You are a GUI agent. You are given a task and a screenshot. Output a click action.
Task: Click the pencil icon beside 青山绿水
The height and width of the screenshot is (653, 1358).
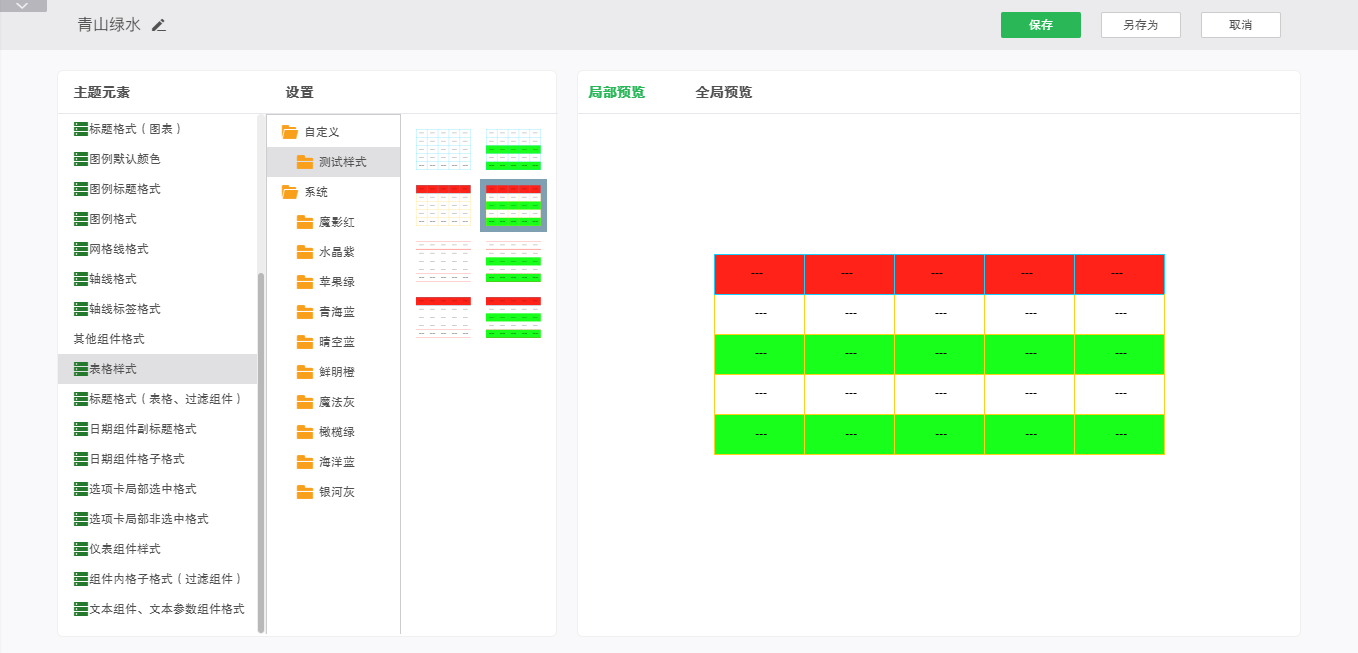158,25
